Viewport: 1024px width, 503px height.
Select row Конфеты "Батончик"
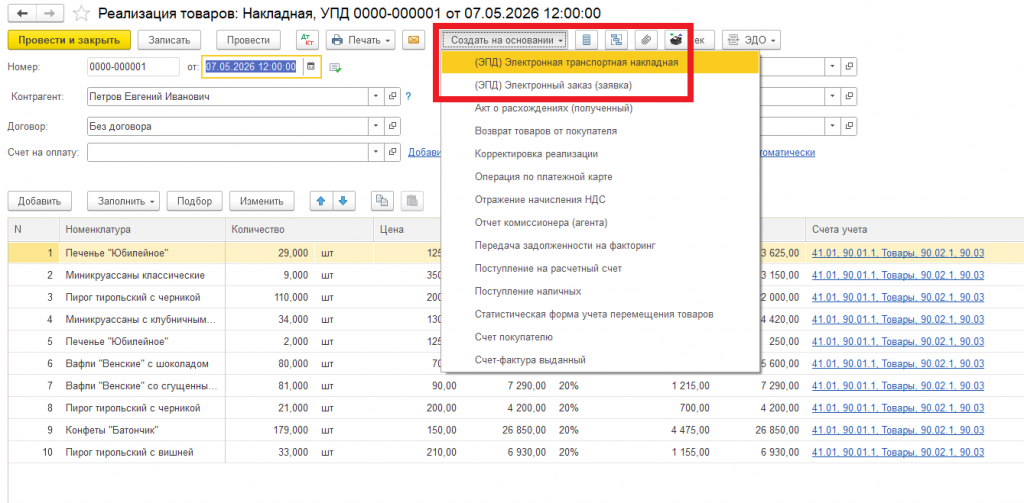tap(515, 430)
